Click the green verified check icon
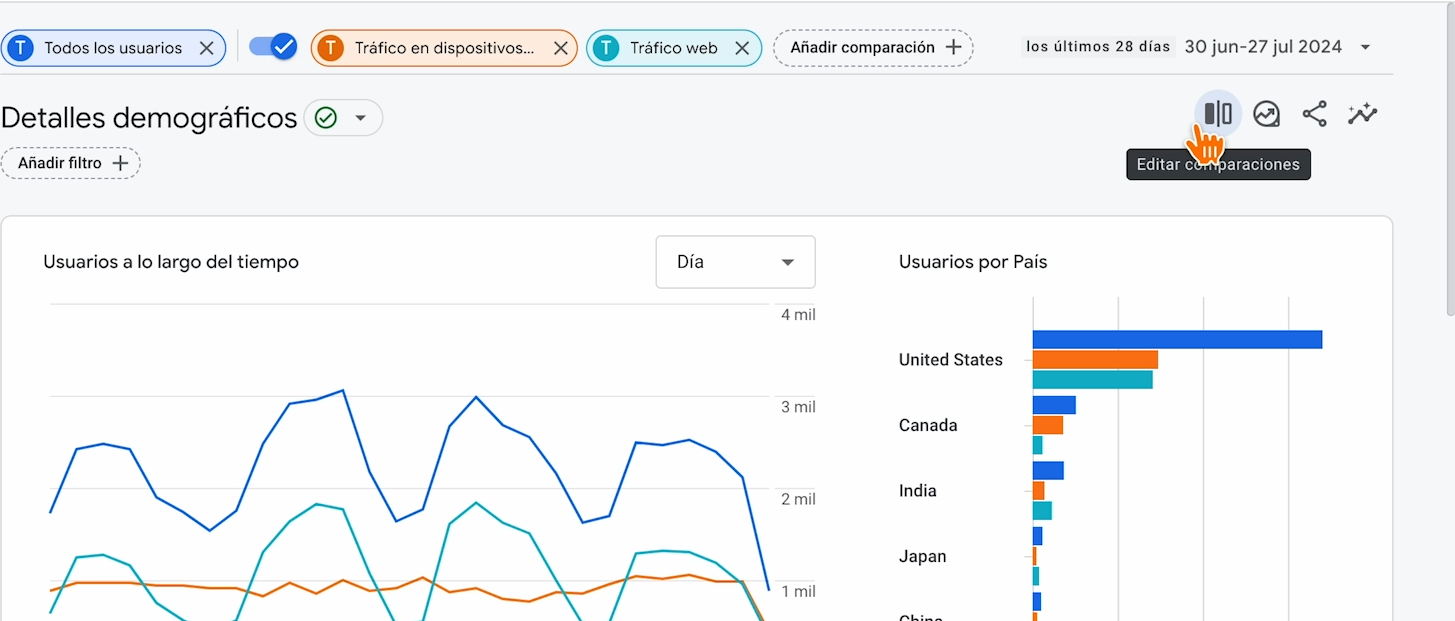 [326, 118]
